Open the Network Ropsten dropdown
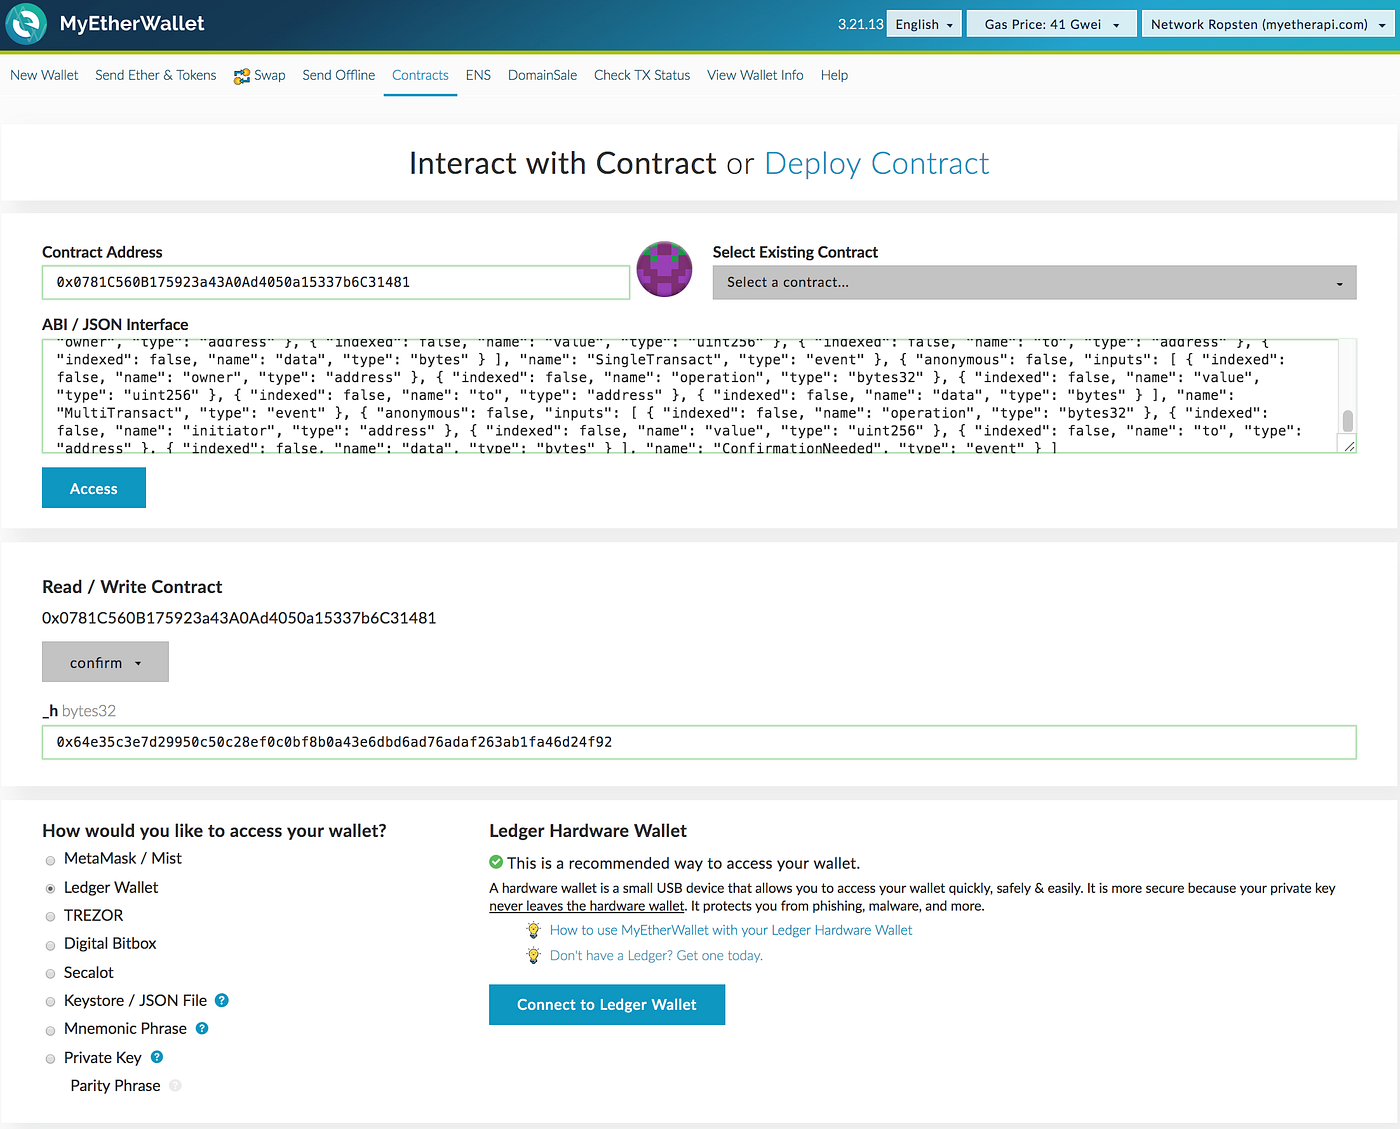1400x1129 pixels. [1268, 24]
